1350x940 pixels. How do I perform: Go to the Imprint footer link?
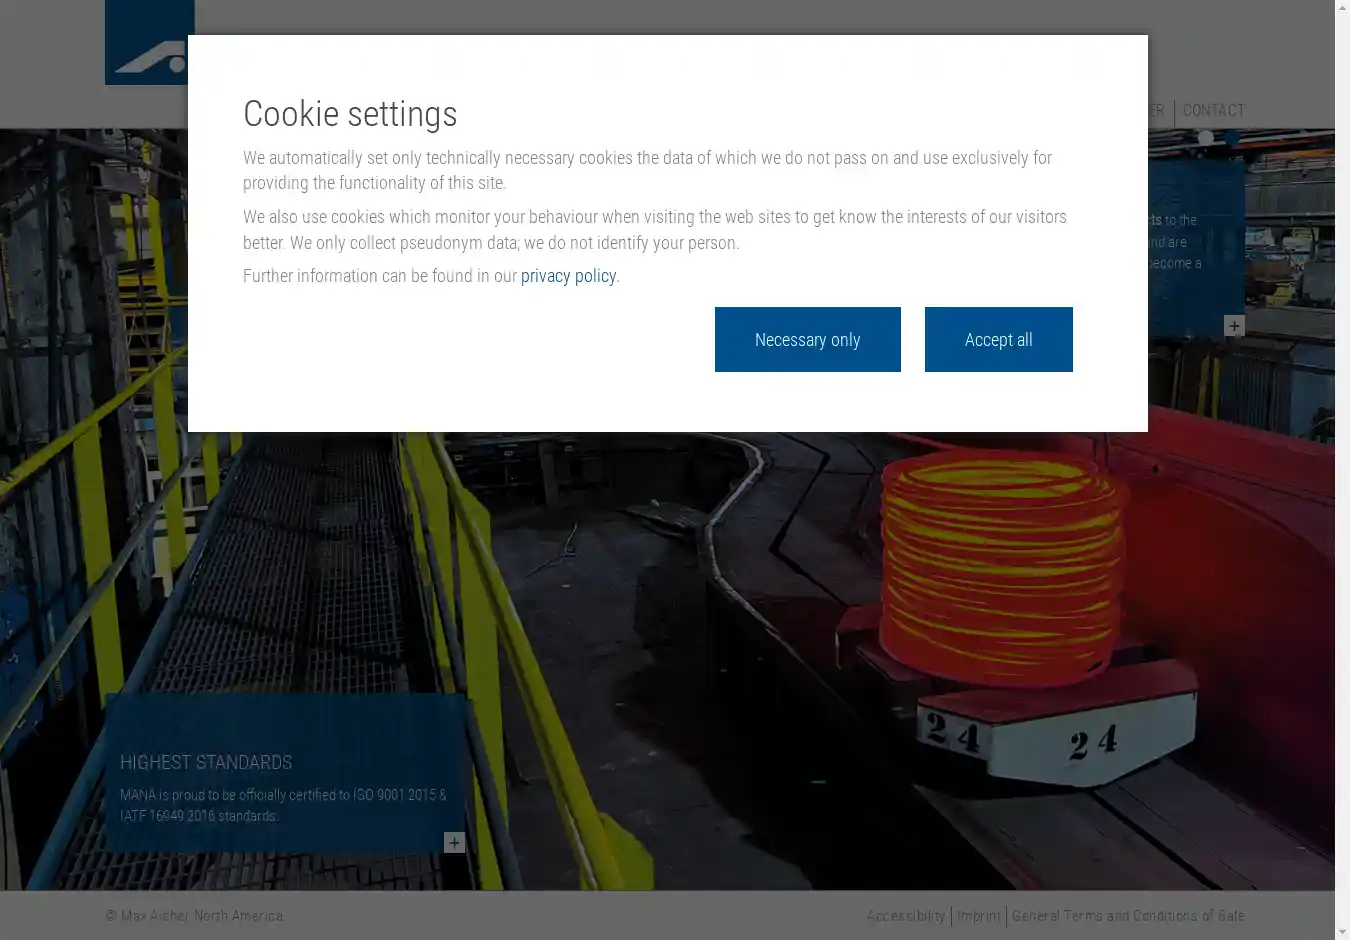tap(978, 916)
